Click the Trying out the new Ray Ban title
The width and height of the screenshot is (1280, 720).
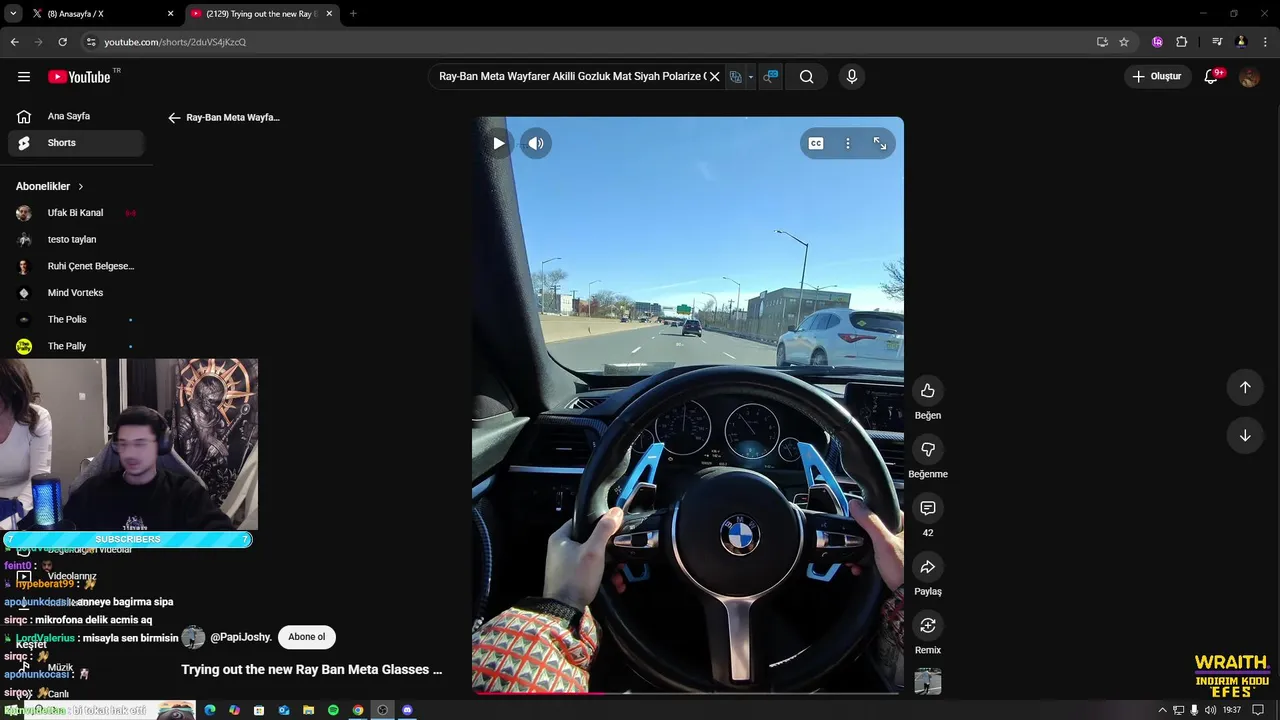tap(311, 670)
